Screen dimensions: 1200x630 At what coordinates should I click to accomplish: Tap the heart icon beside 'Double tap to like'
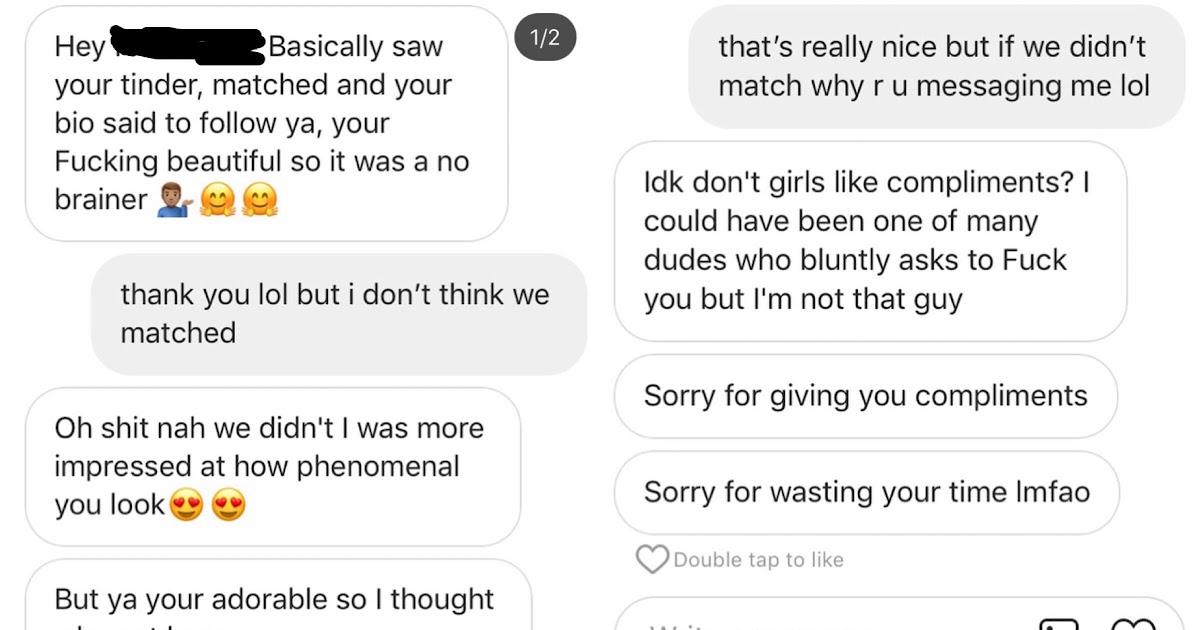652,560
